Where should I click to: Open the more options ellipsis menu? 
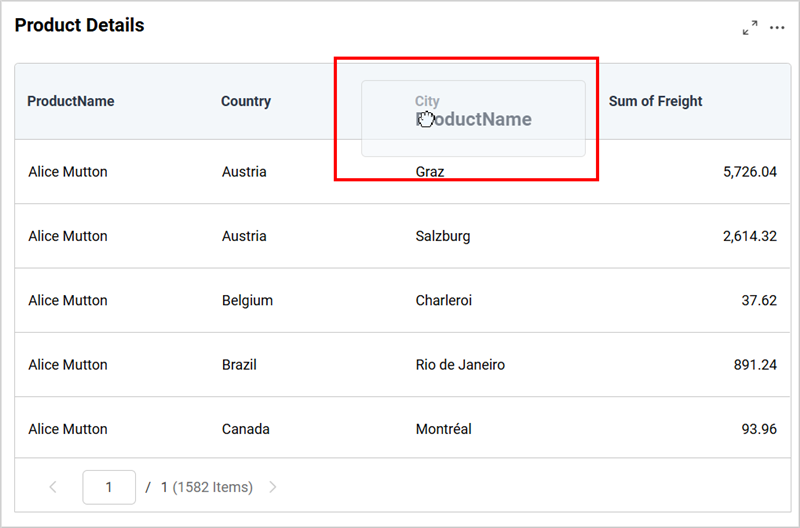click(777, 28)
